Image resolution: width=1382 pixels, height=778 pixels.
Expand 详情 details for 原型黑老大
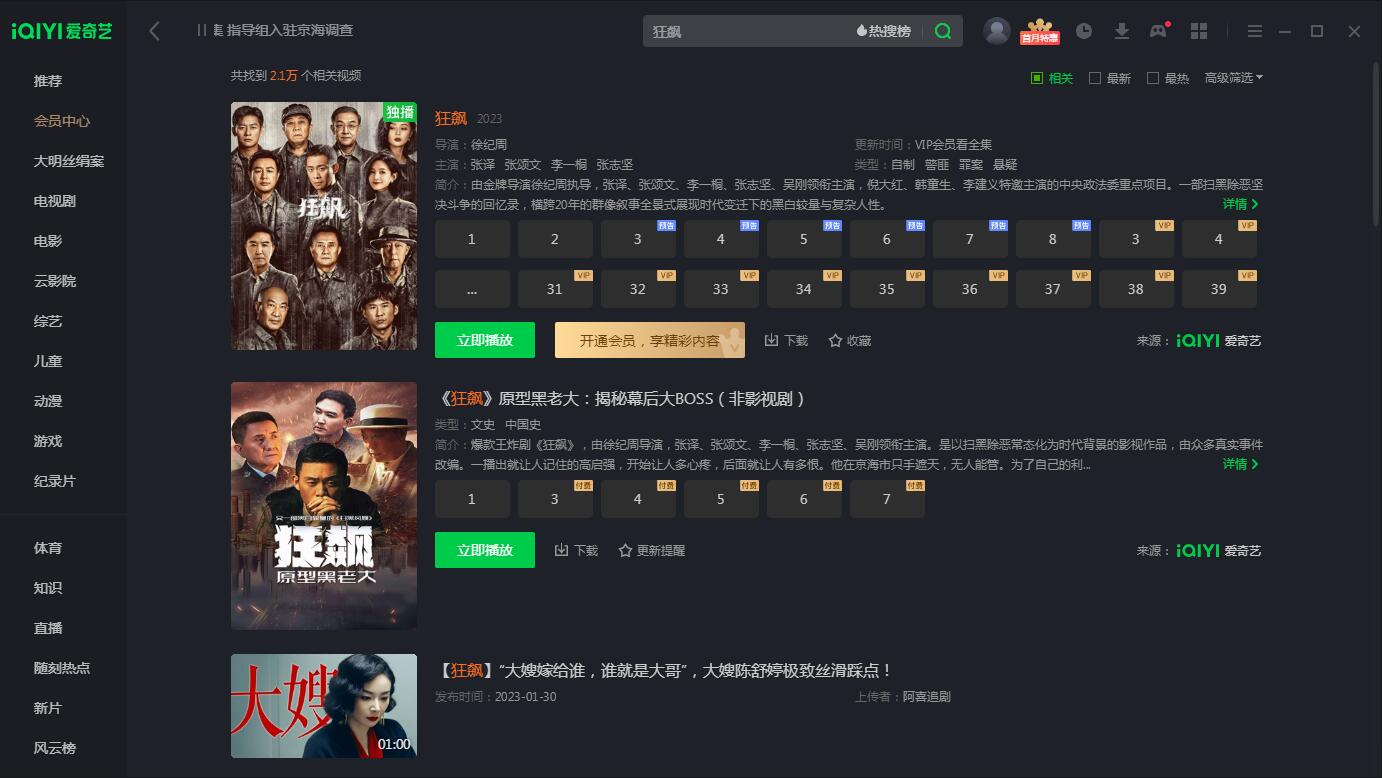(1241, 464)
